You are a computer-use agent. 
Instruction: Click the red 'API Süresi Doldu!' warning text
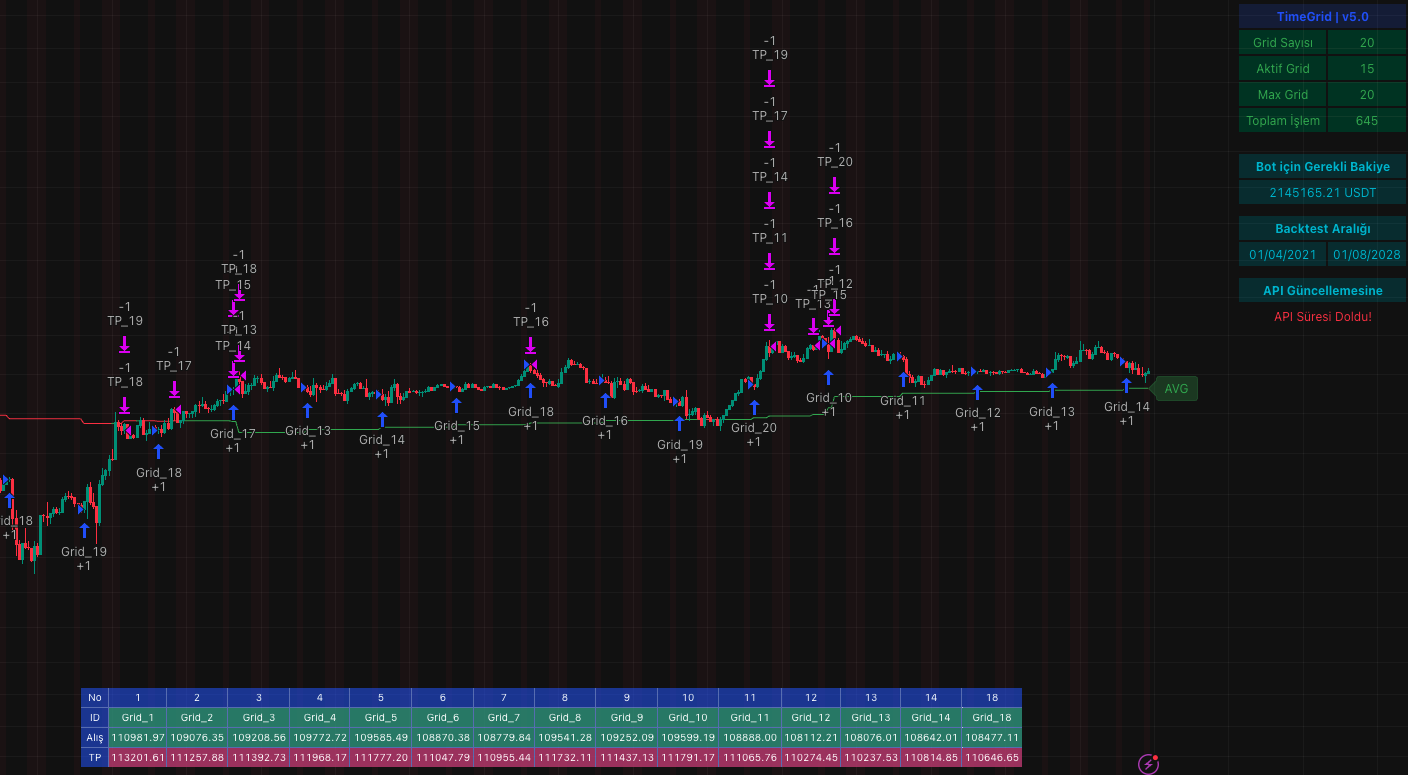coord(1322,317)
